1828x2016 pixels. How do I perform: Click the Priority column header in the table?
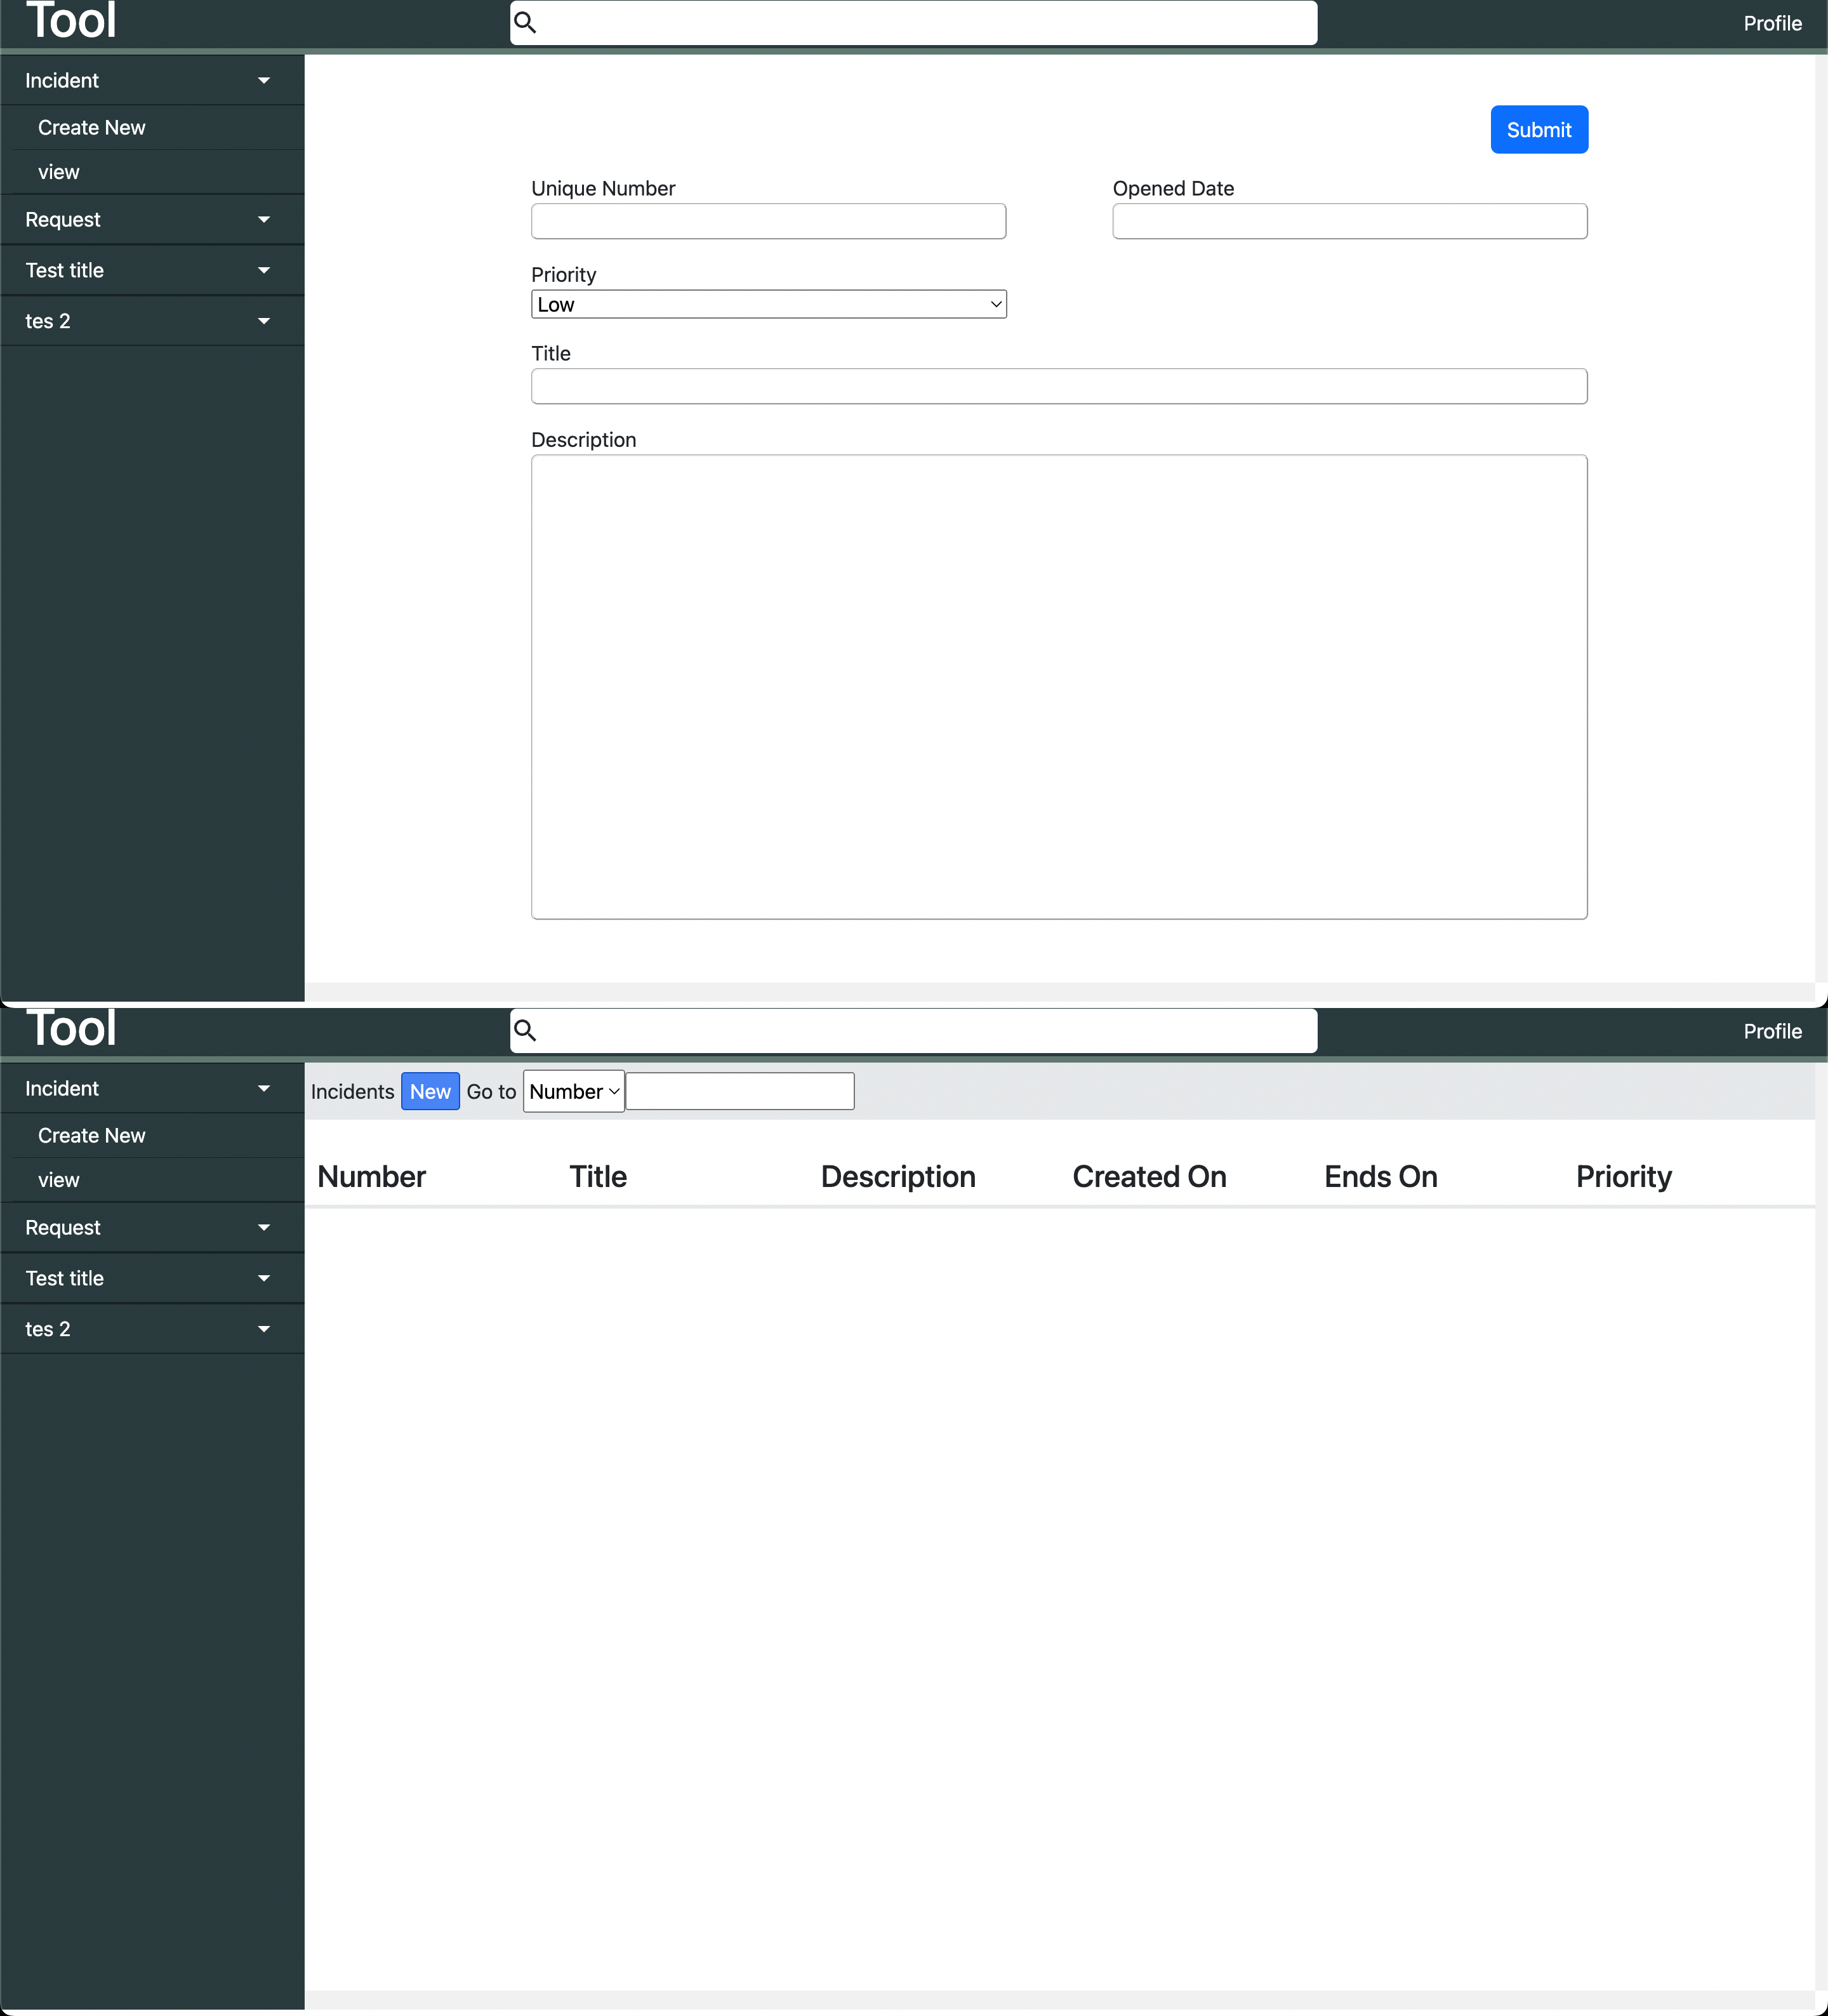[x=1623, y=1177]
